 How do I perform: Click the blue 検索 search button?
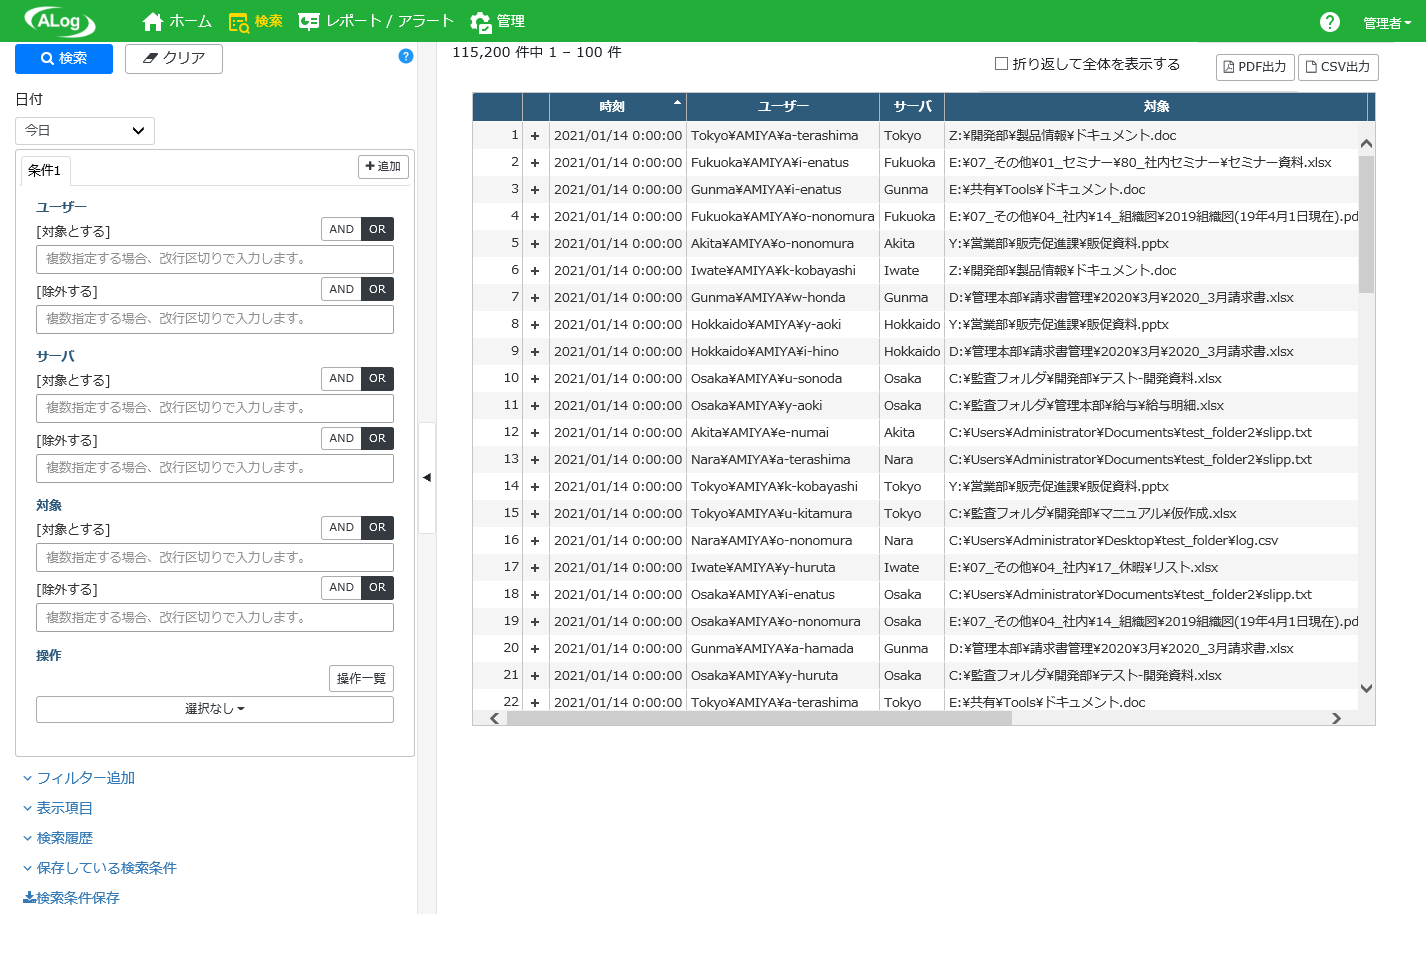64,58
